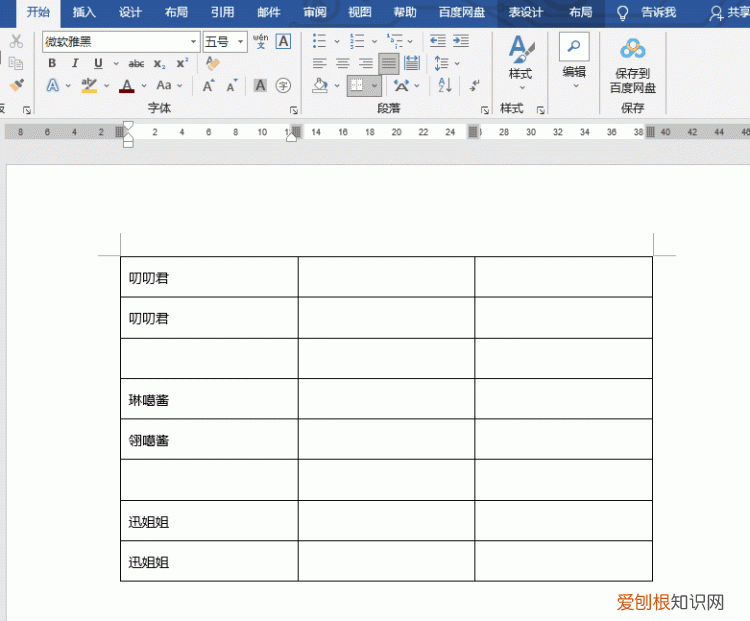
Task: Decrease paragraph indent
Action: point(438,41)
